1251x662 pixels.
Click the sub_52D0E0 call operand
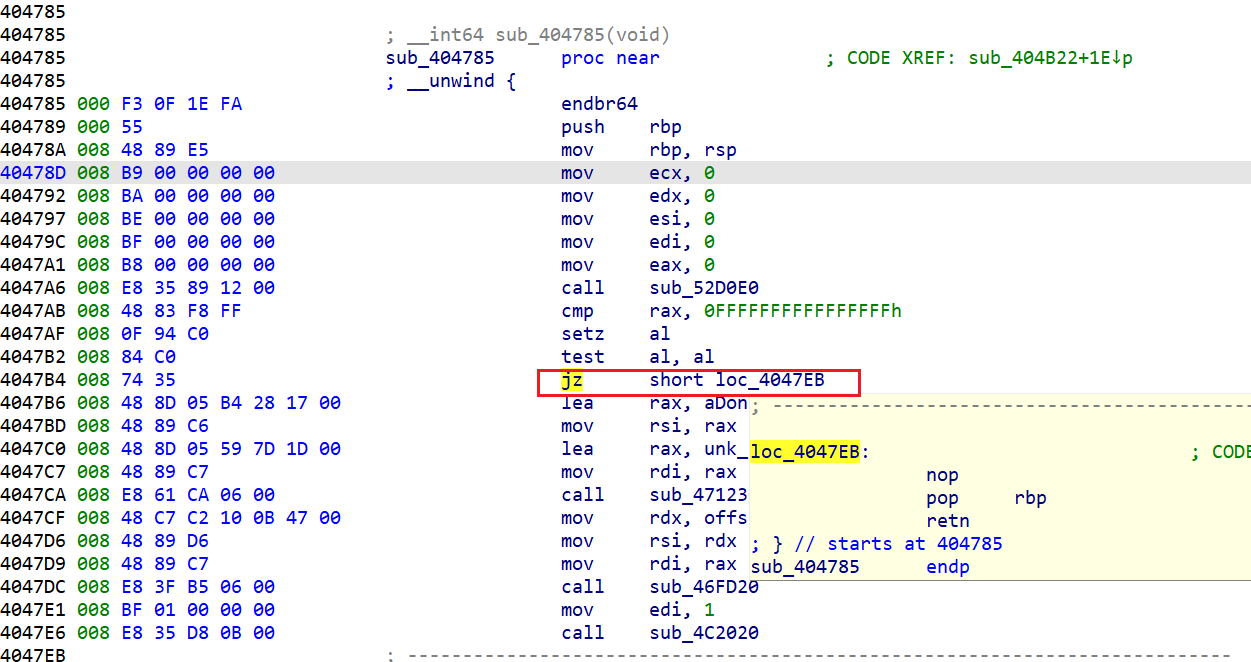coord(704,288)
